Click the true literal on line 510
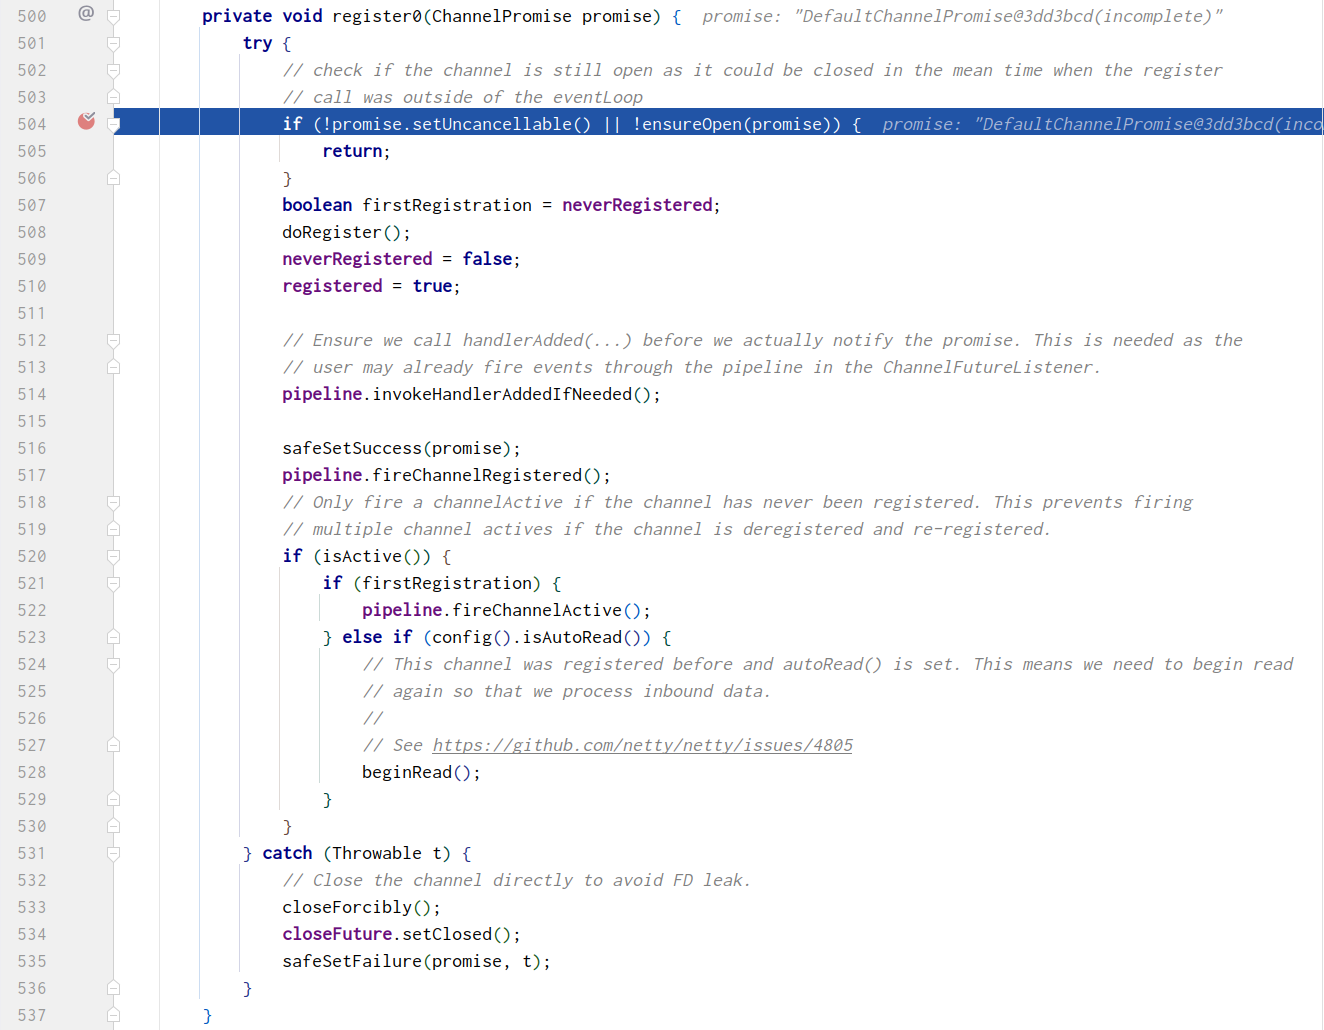 (432, 286)
